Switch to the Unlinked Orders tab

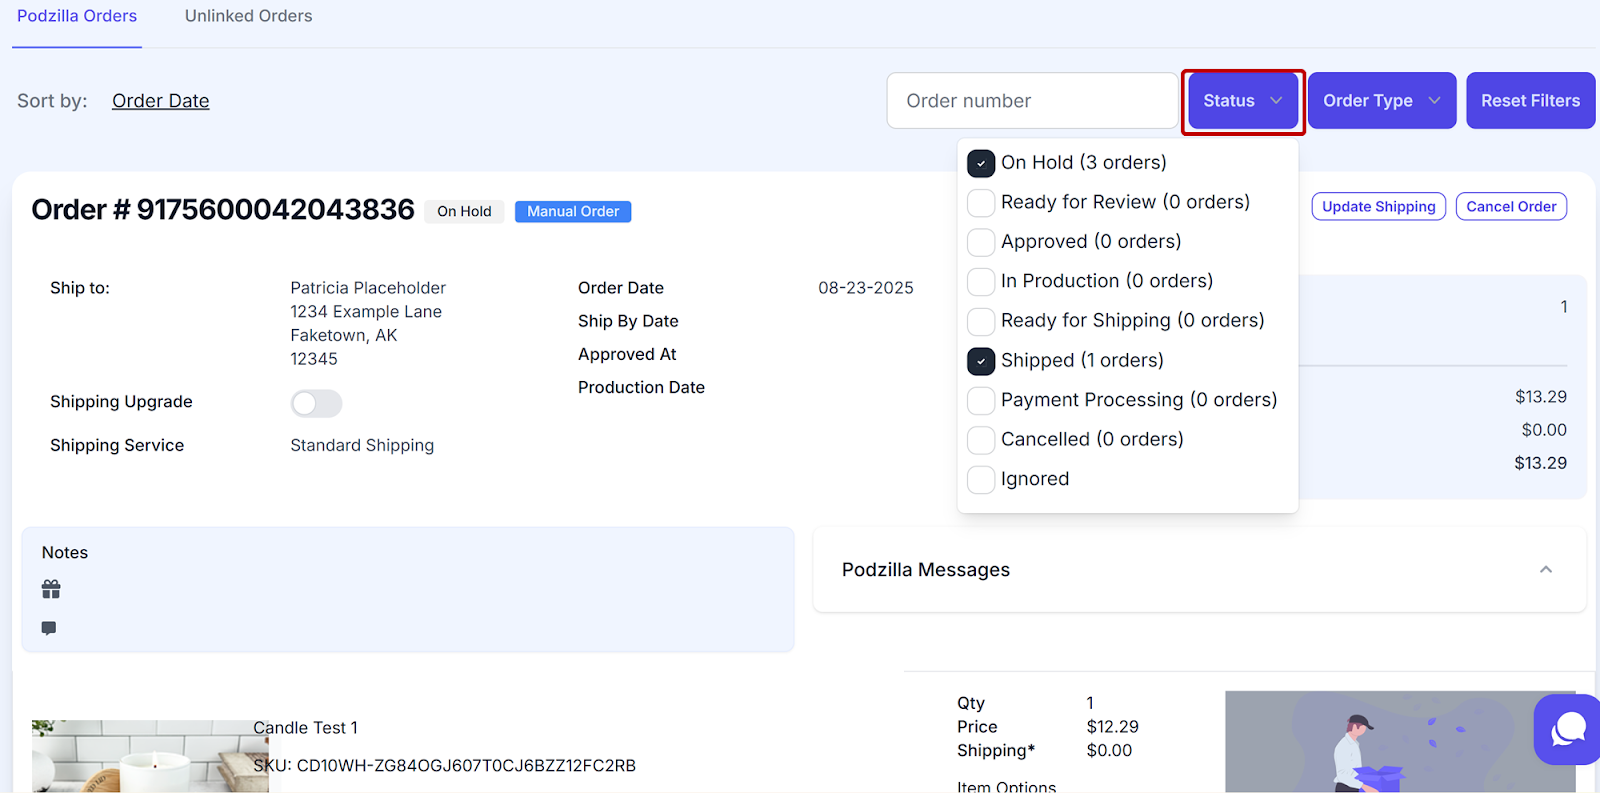tap(248, 16)
